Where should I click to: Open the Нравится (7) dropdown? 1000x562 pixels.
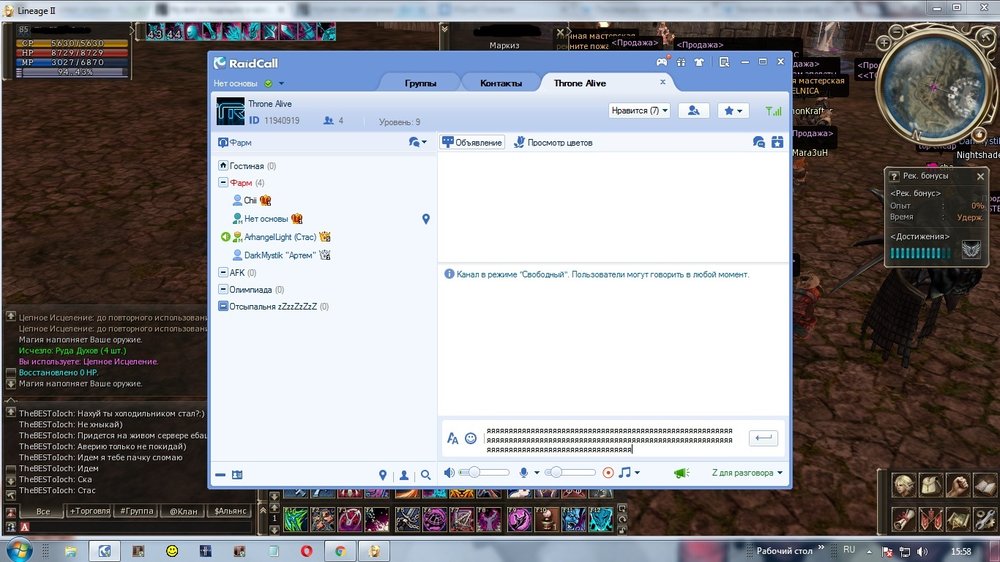point(639,110)
